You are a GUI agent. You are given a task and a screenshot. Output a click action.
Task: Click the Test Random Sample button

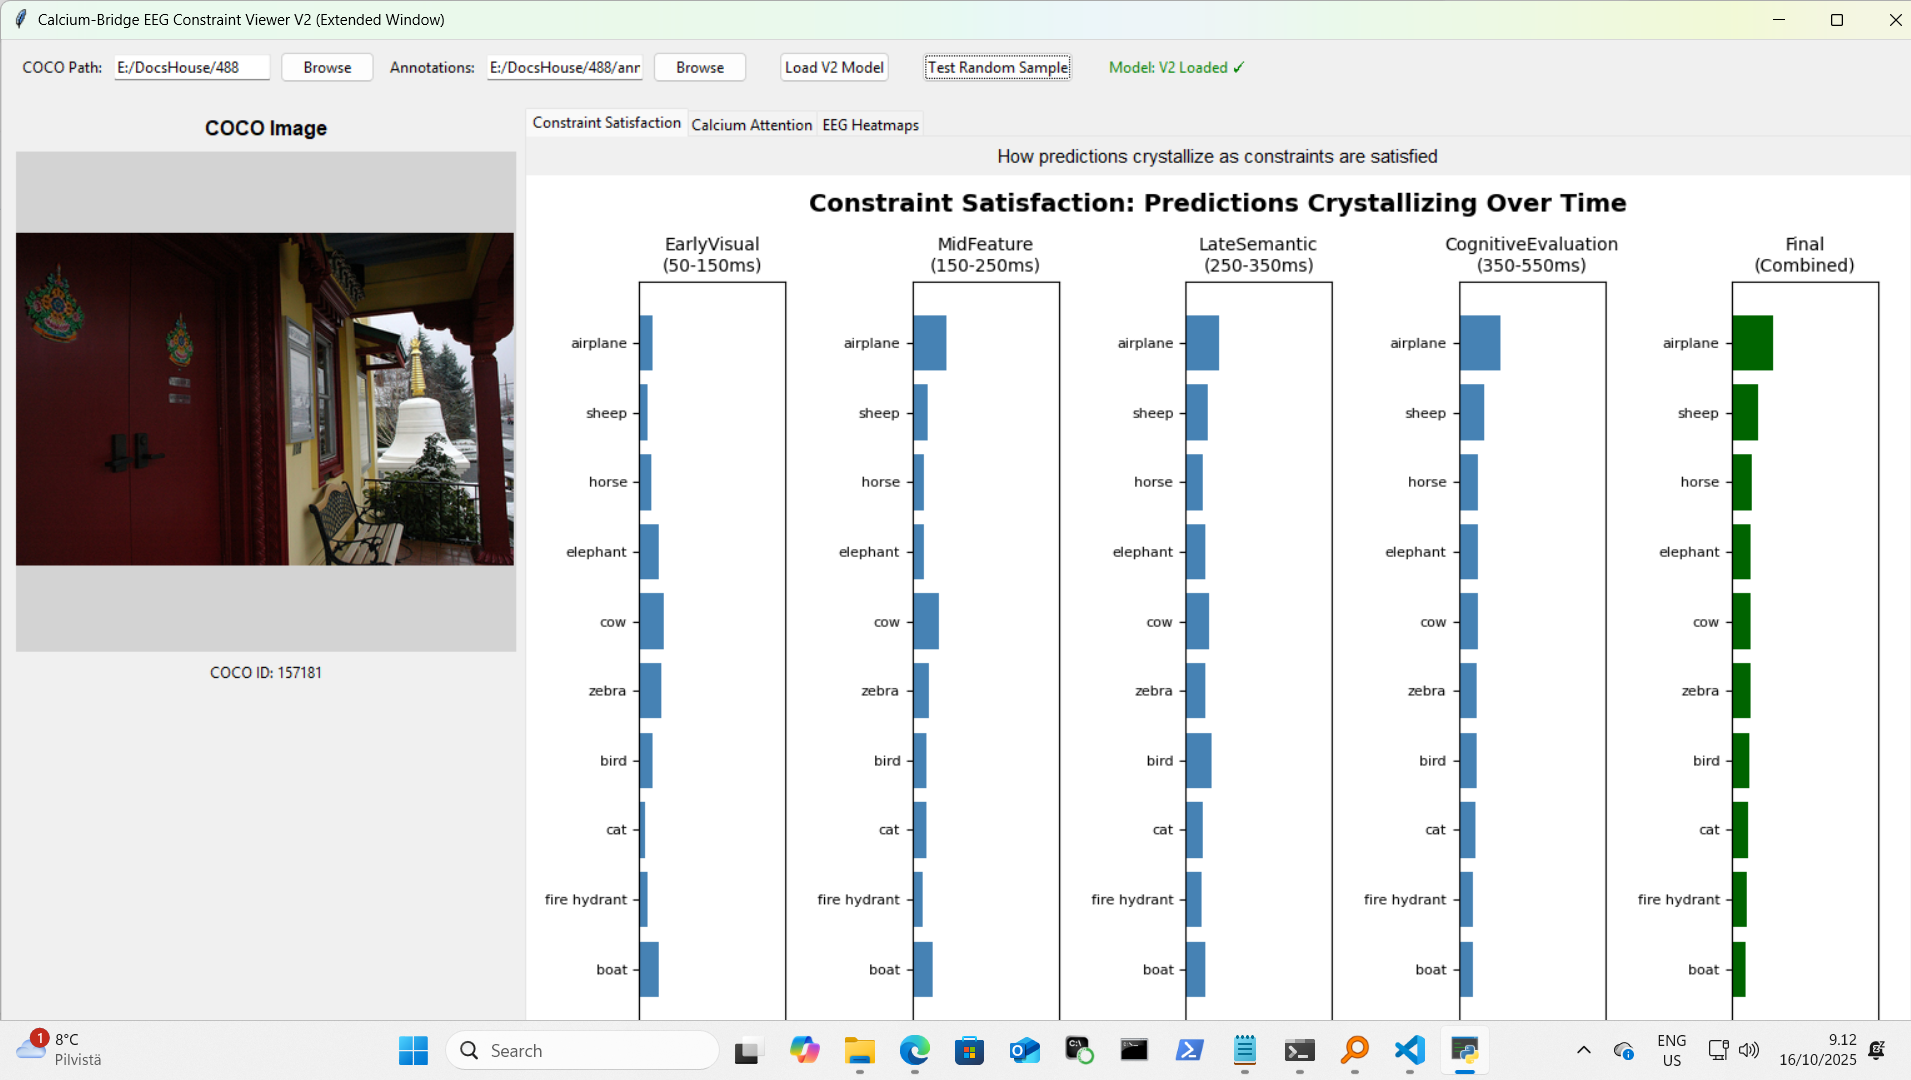[x=997, y=68]
